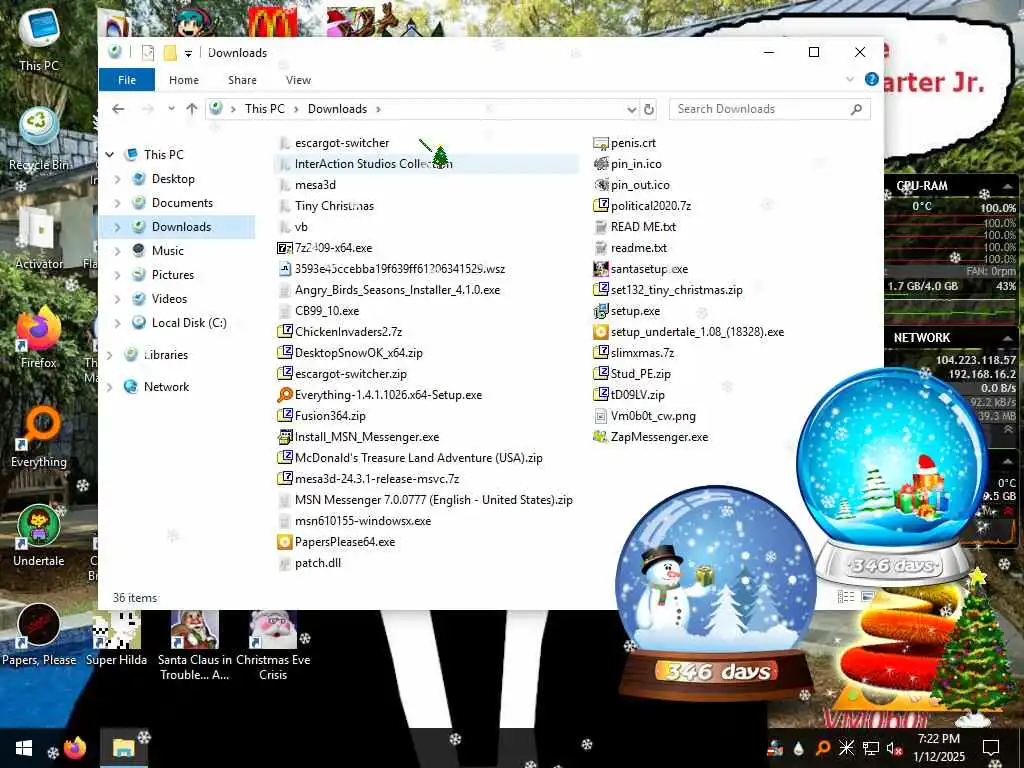Image resolution: width=1024 pixels, height=768 pixels.
Task: Open the address bar history dropdown
Action: tap(632, 109)
